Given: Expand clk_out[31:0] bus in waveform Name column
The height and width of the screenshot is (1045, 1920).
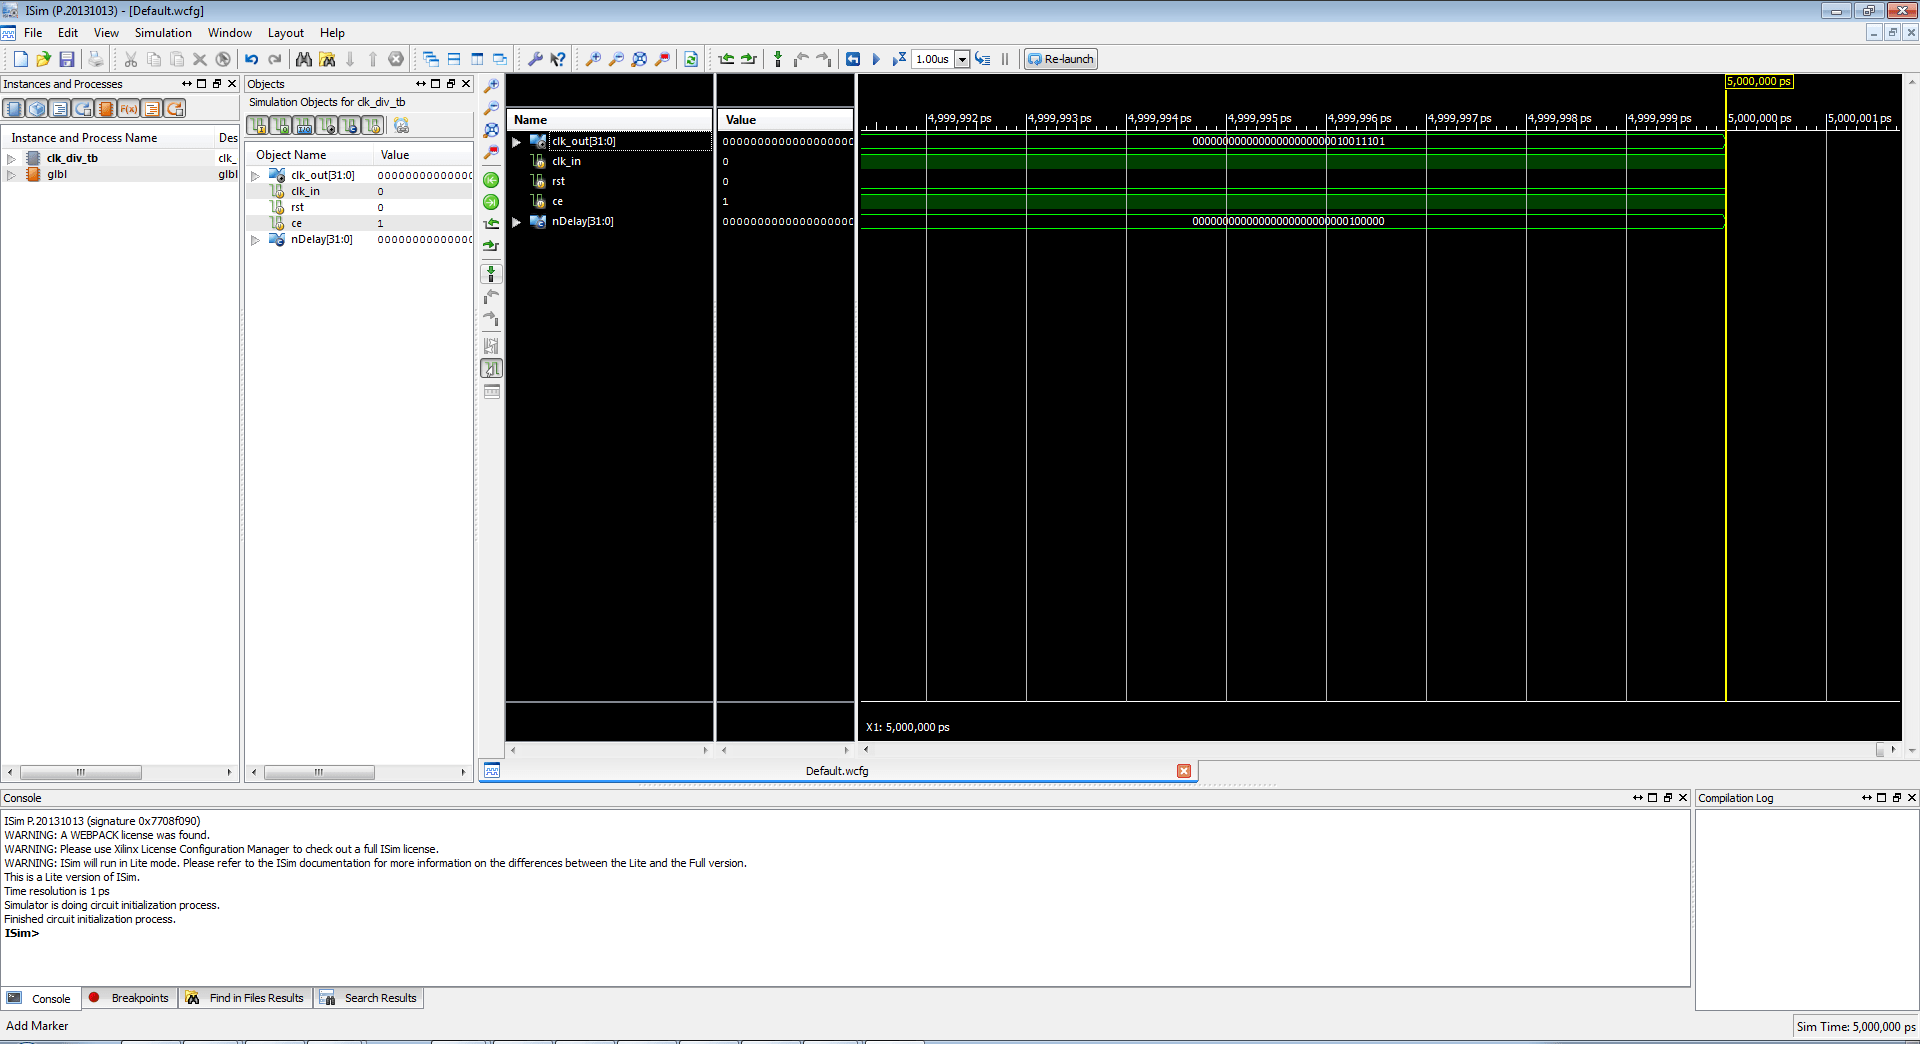Looking at the screenshot, I should (x=516, y=141).
